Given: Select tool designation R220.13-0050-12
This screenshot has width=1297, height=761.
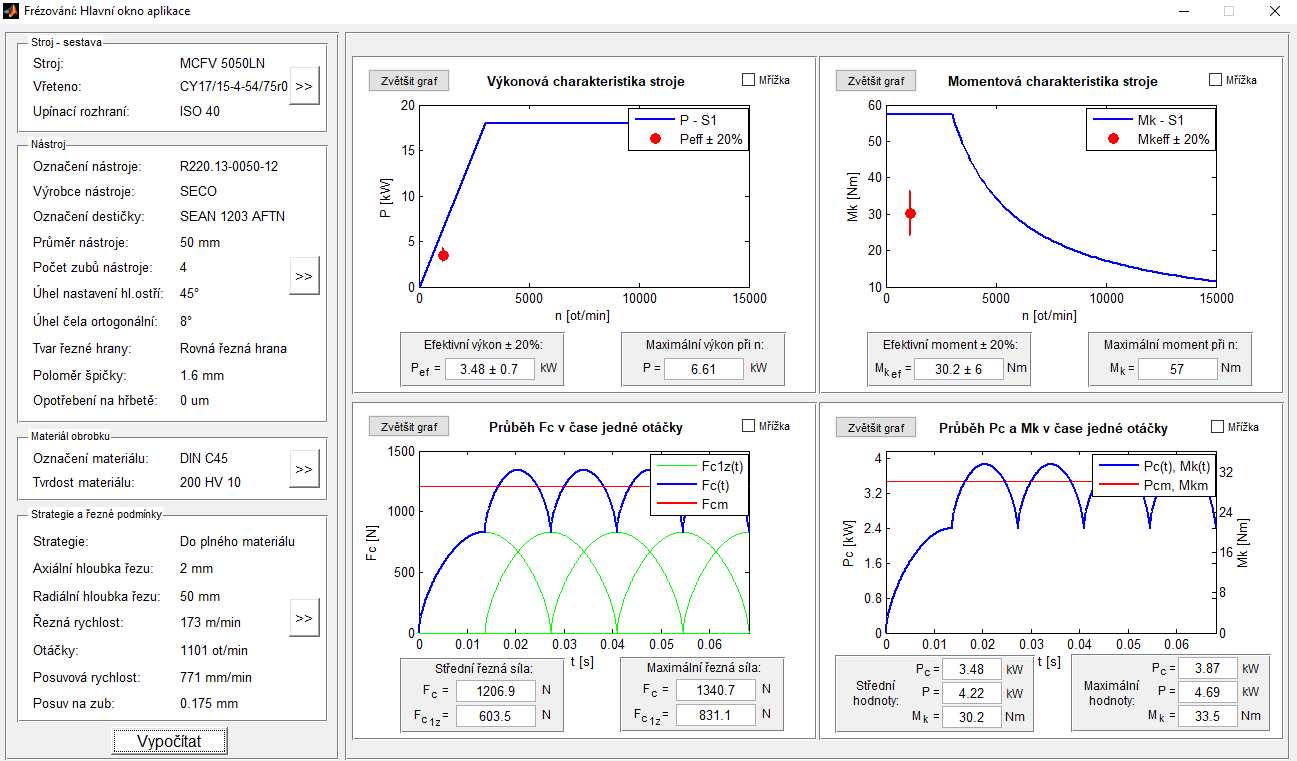Looking at the screenshot, I should (x=229, y=166).
